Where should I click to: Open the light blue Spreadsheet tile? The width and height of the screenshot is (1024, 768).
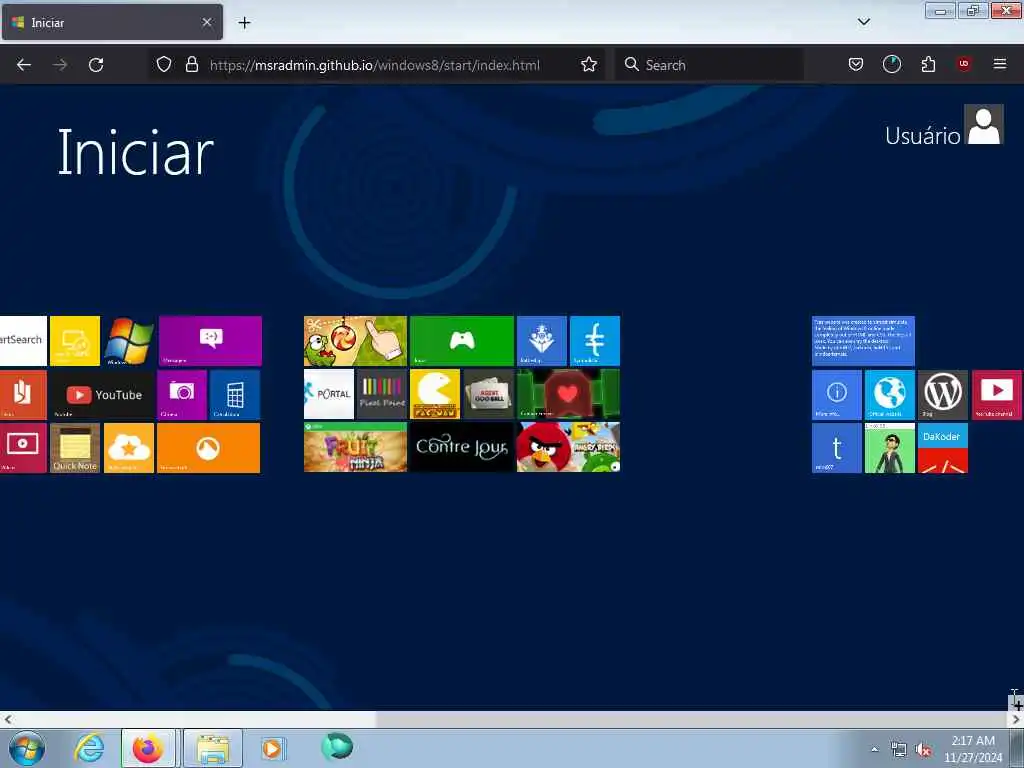(x=594, y=341)
